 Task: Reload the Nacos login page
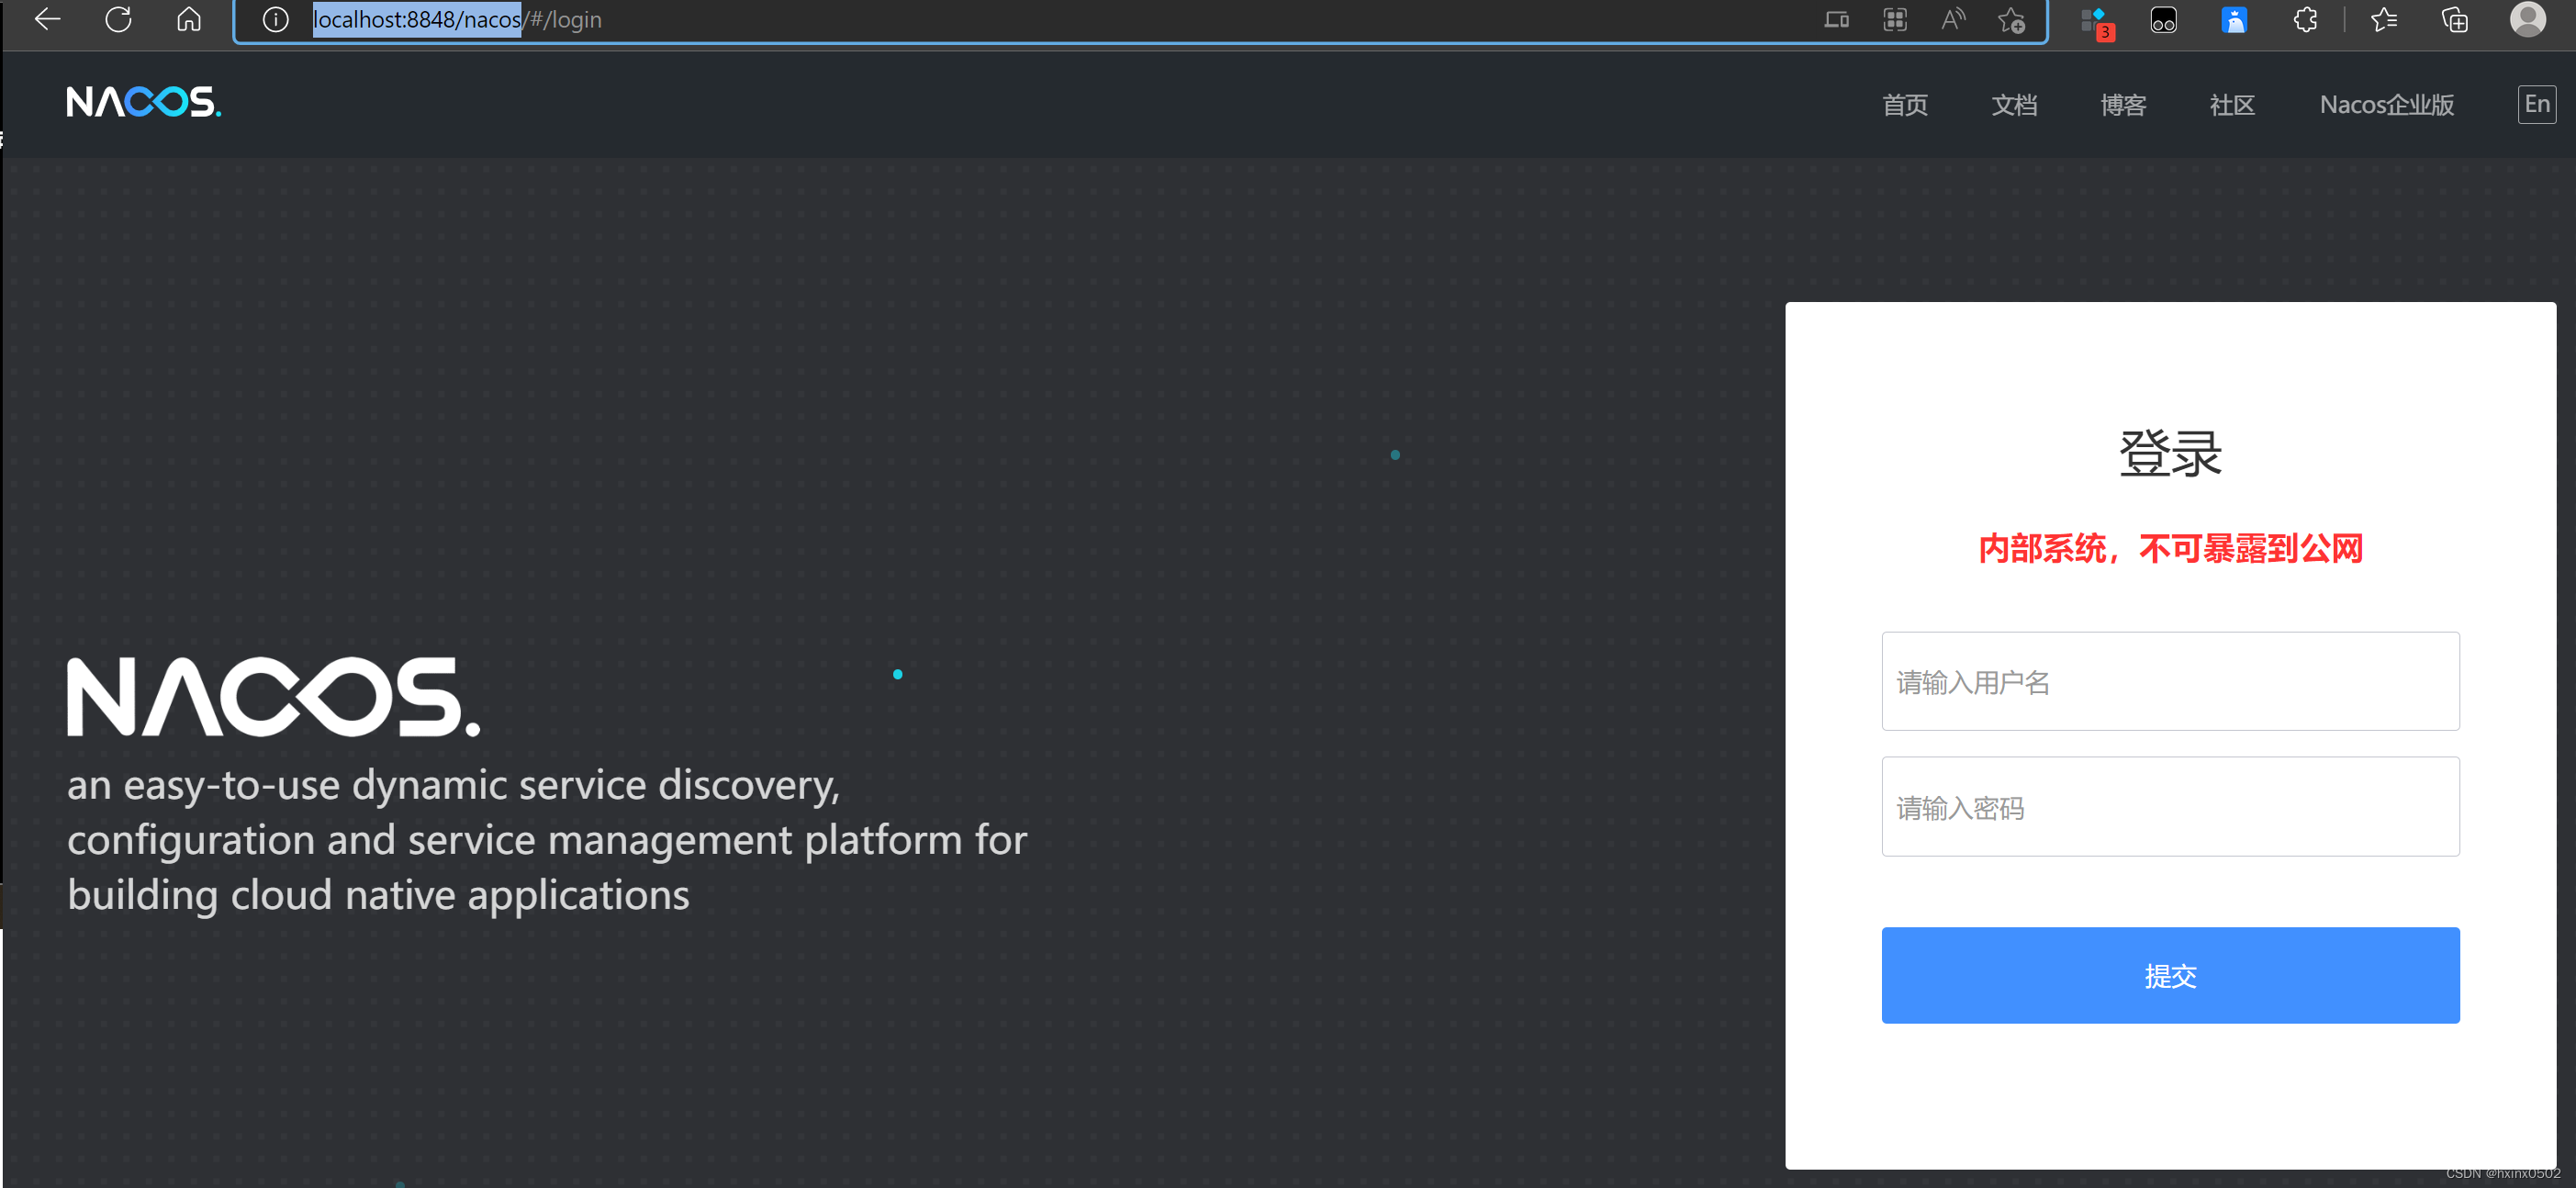[118, 19]
